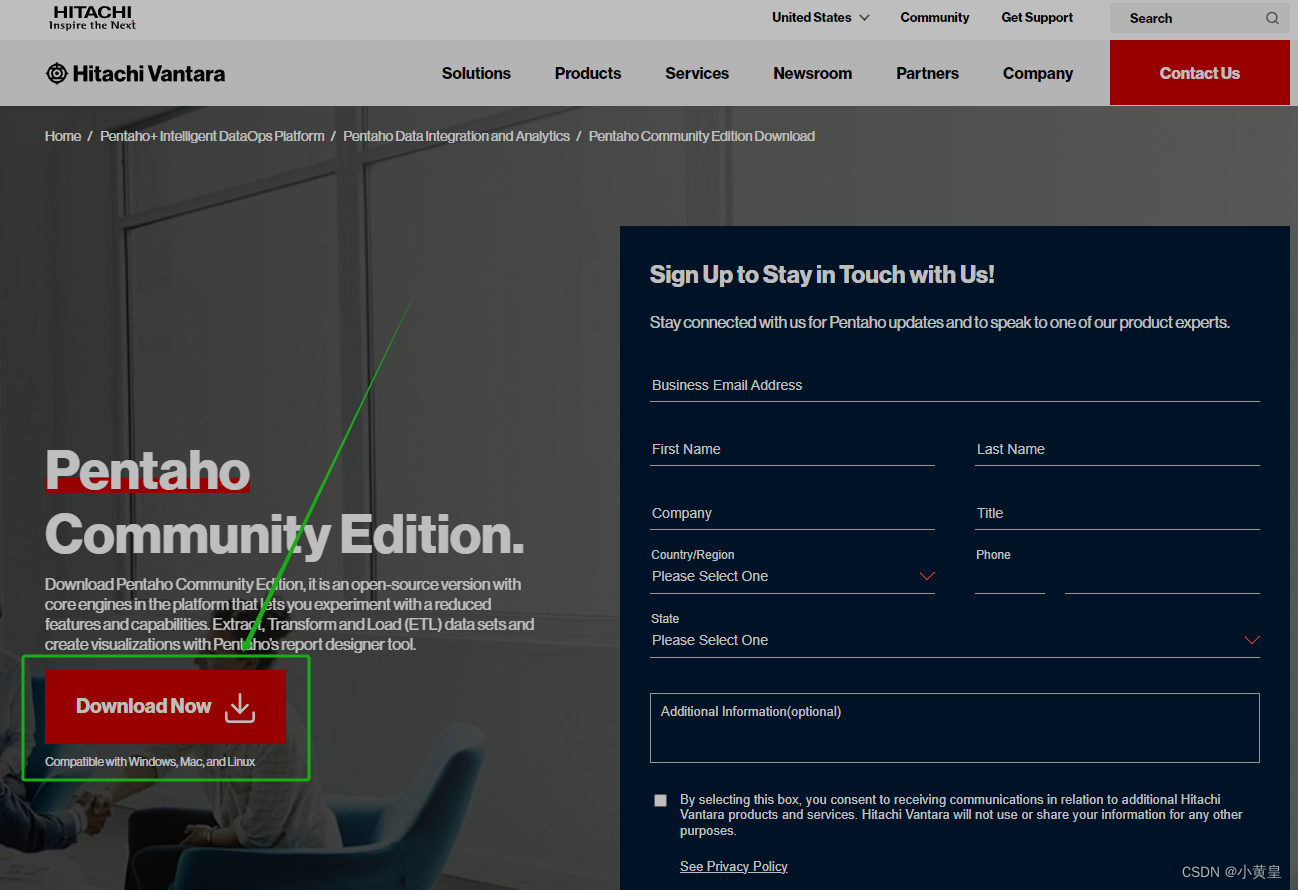1298x890 pixels.
Task: Click the download arrow icon on the Download Now button
Action: (x=240, y=707)
